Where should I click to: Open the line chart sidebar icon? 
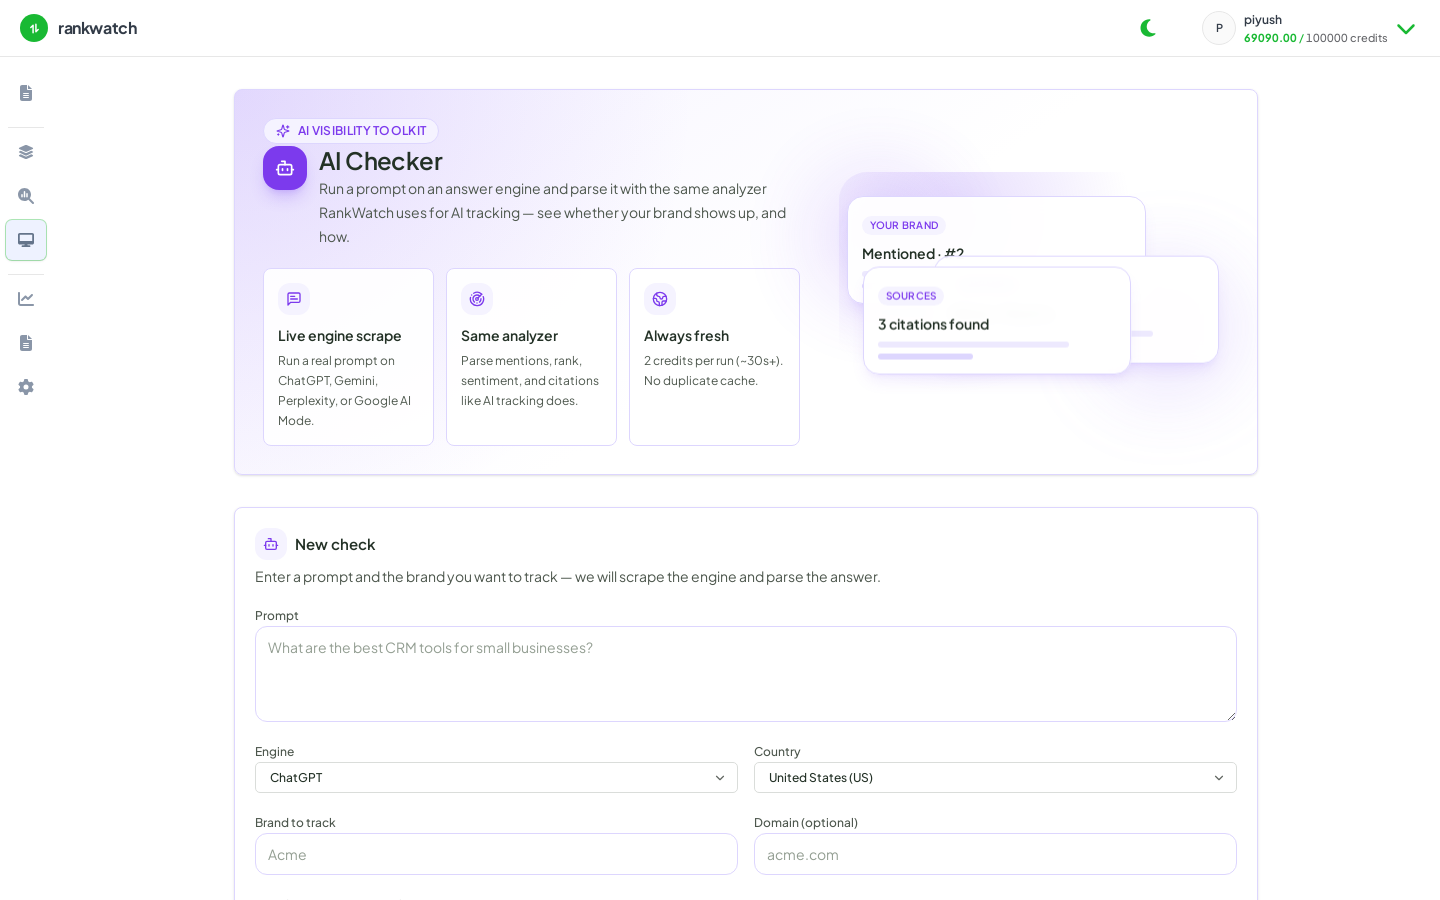point(26,299)
